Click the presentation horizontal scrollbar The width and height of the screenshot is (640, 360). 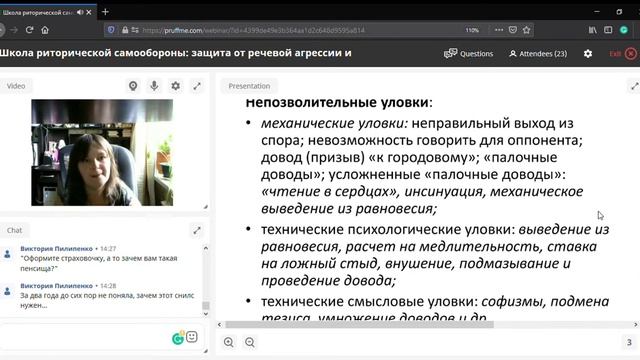point(359,324)
